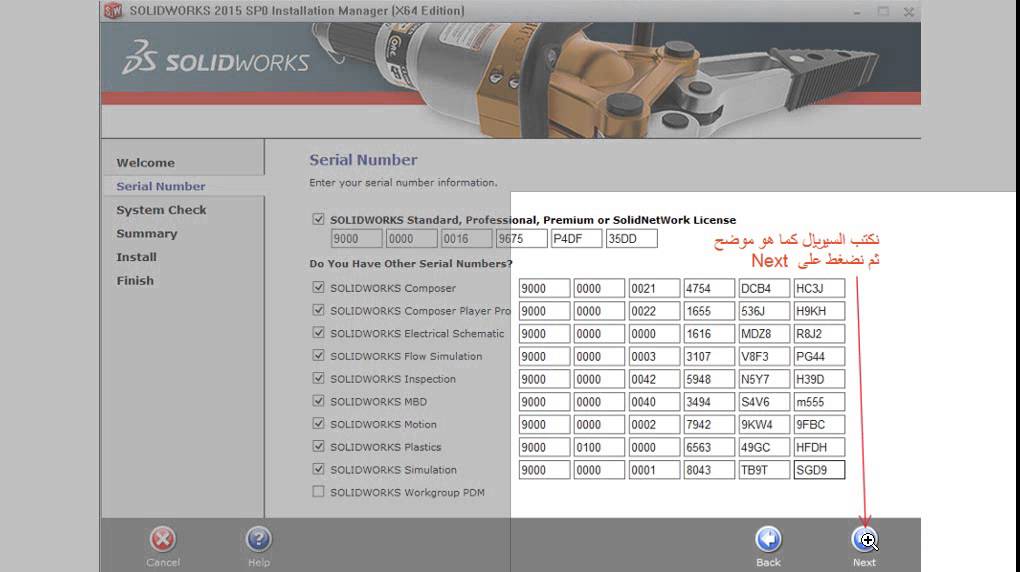Toggle SOLIDWORKS Composer checkbox

(x=318, y=287)
